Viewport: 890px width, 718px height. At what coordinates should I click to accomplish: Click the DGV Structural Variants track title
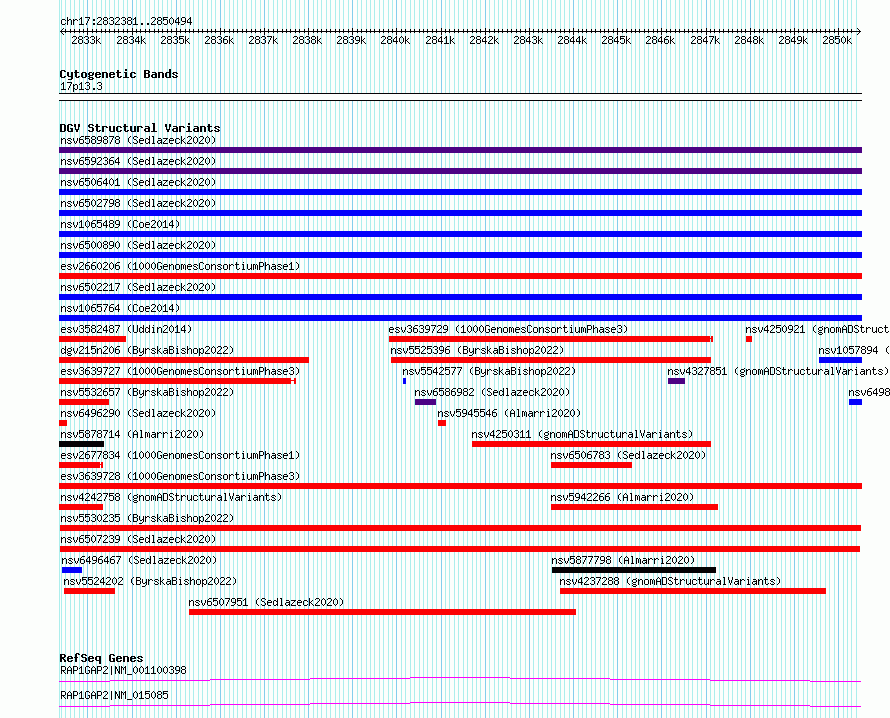point(140,128)
